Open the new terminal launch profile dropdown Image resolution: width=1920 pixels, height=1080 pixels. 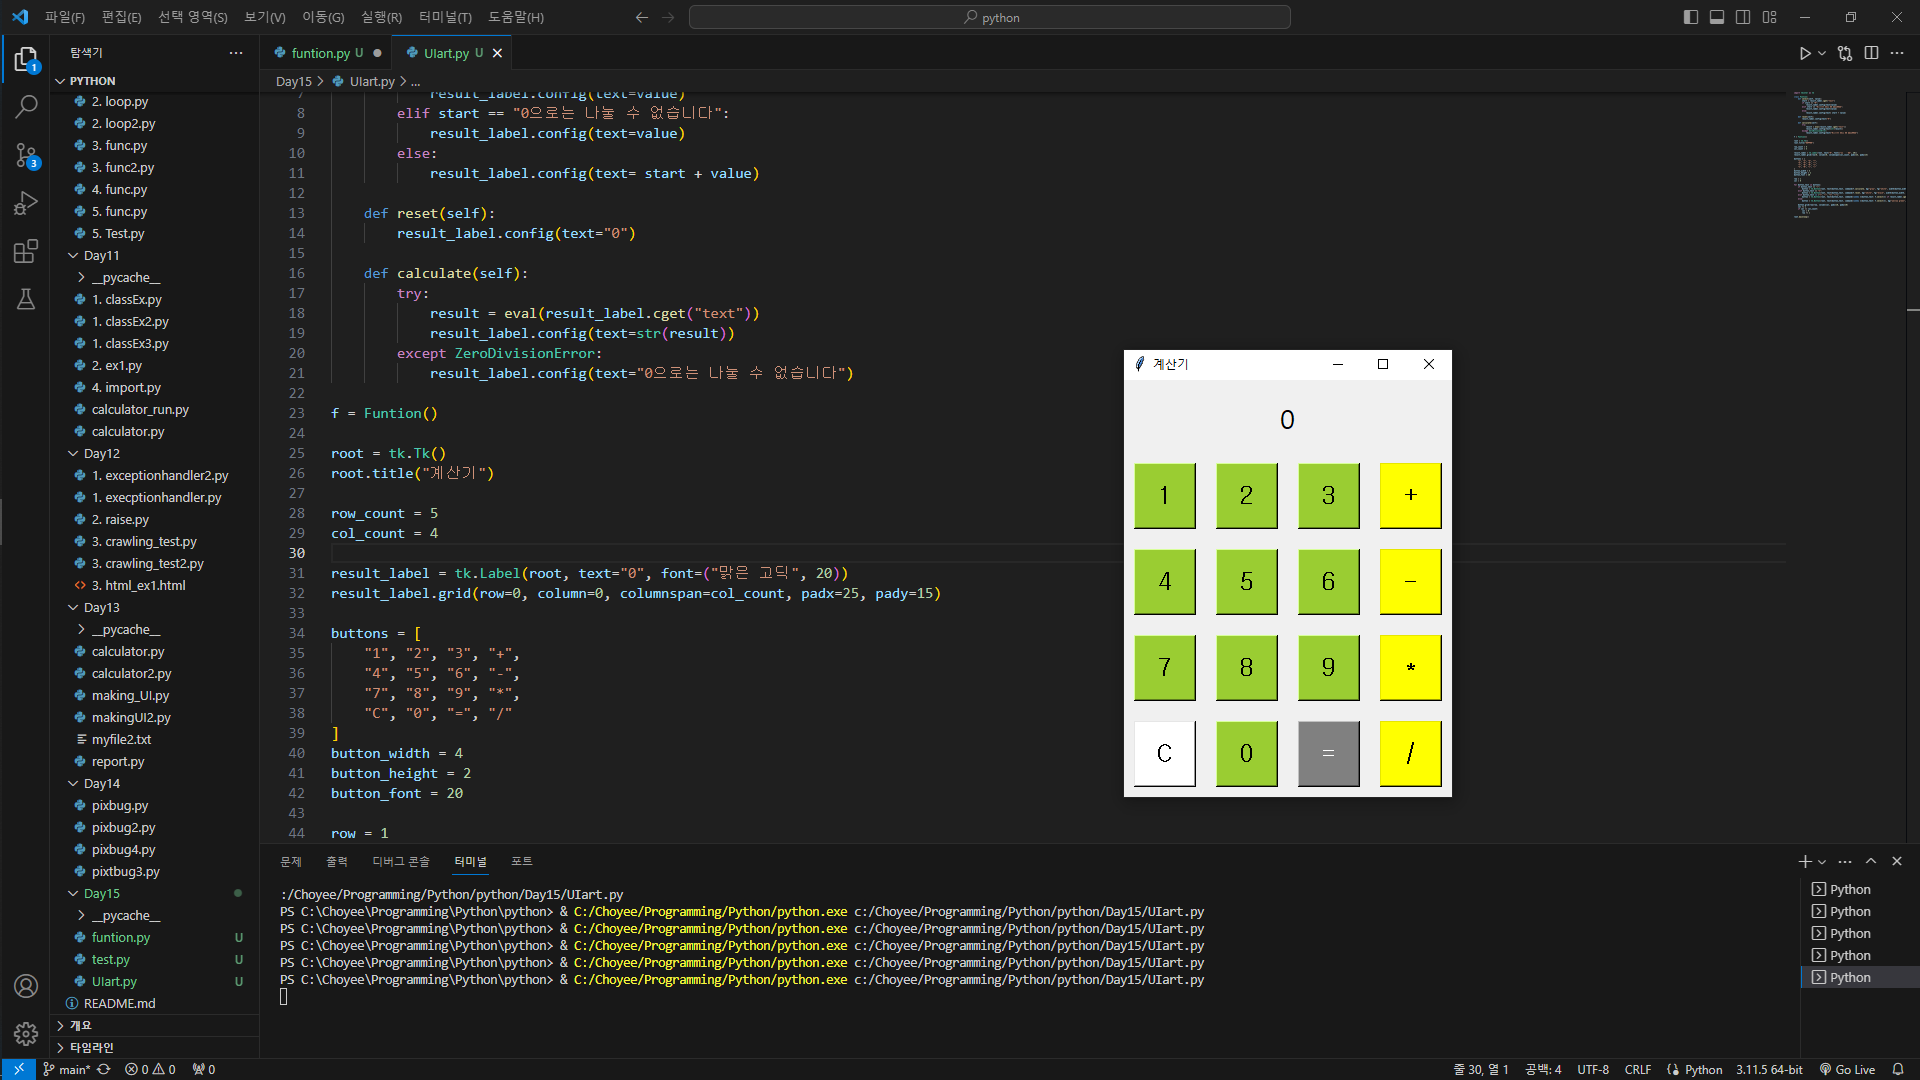click(1822, 861)
